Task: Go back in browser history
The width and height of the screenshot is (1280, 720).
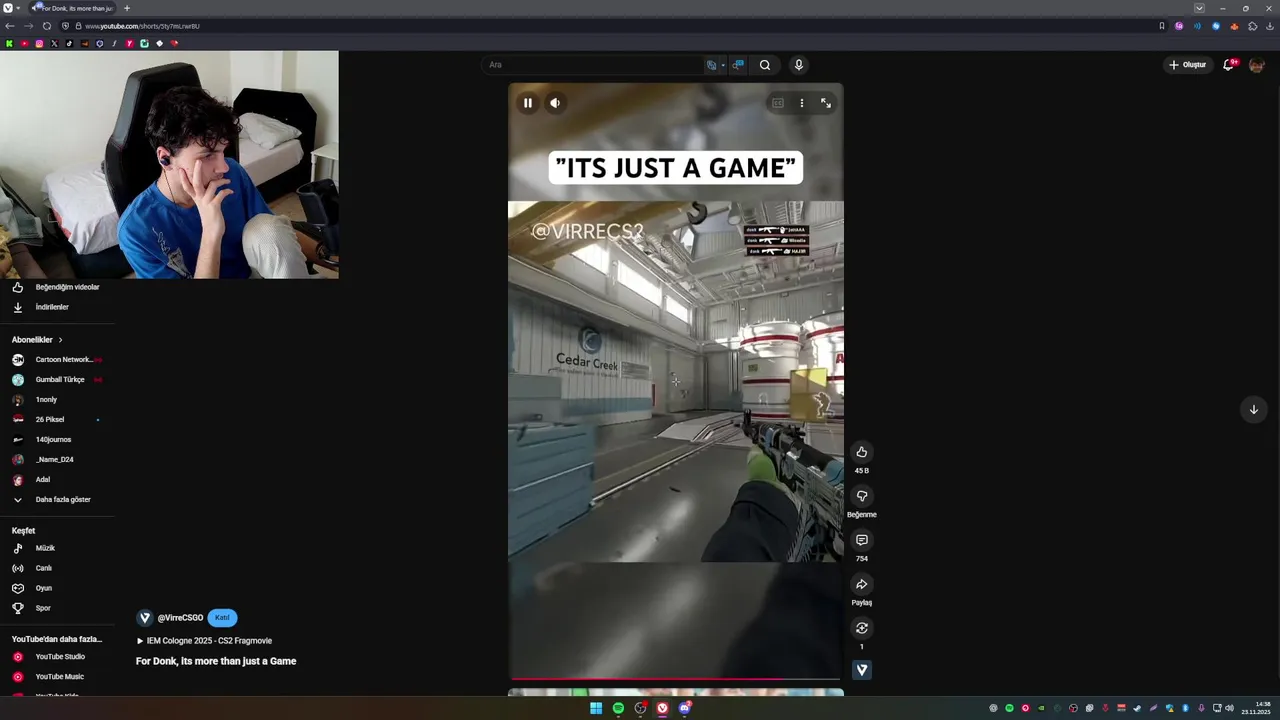Action: tap(9, 26)
